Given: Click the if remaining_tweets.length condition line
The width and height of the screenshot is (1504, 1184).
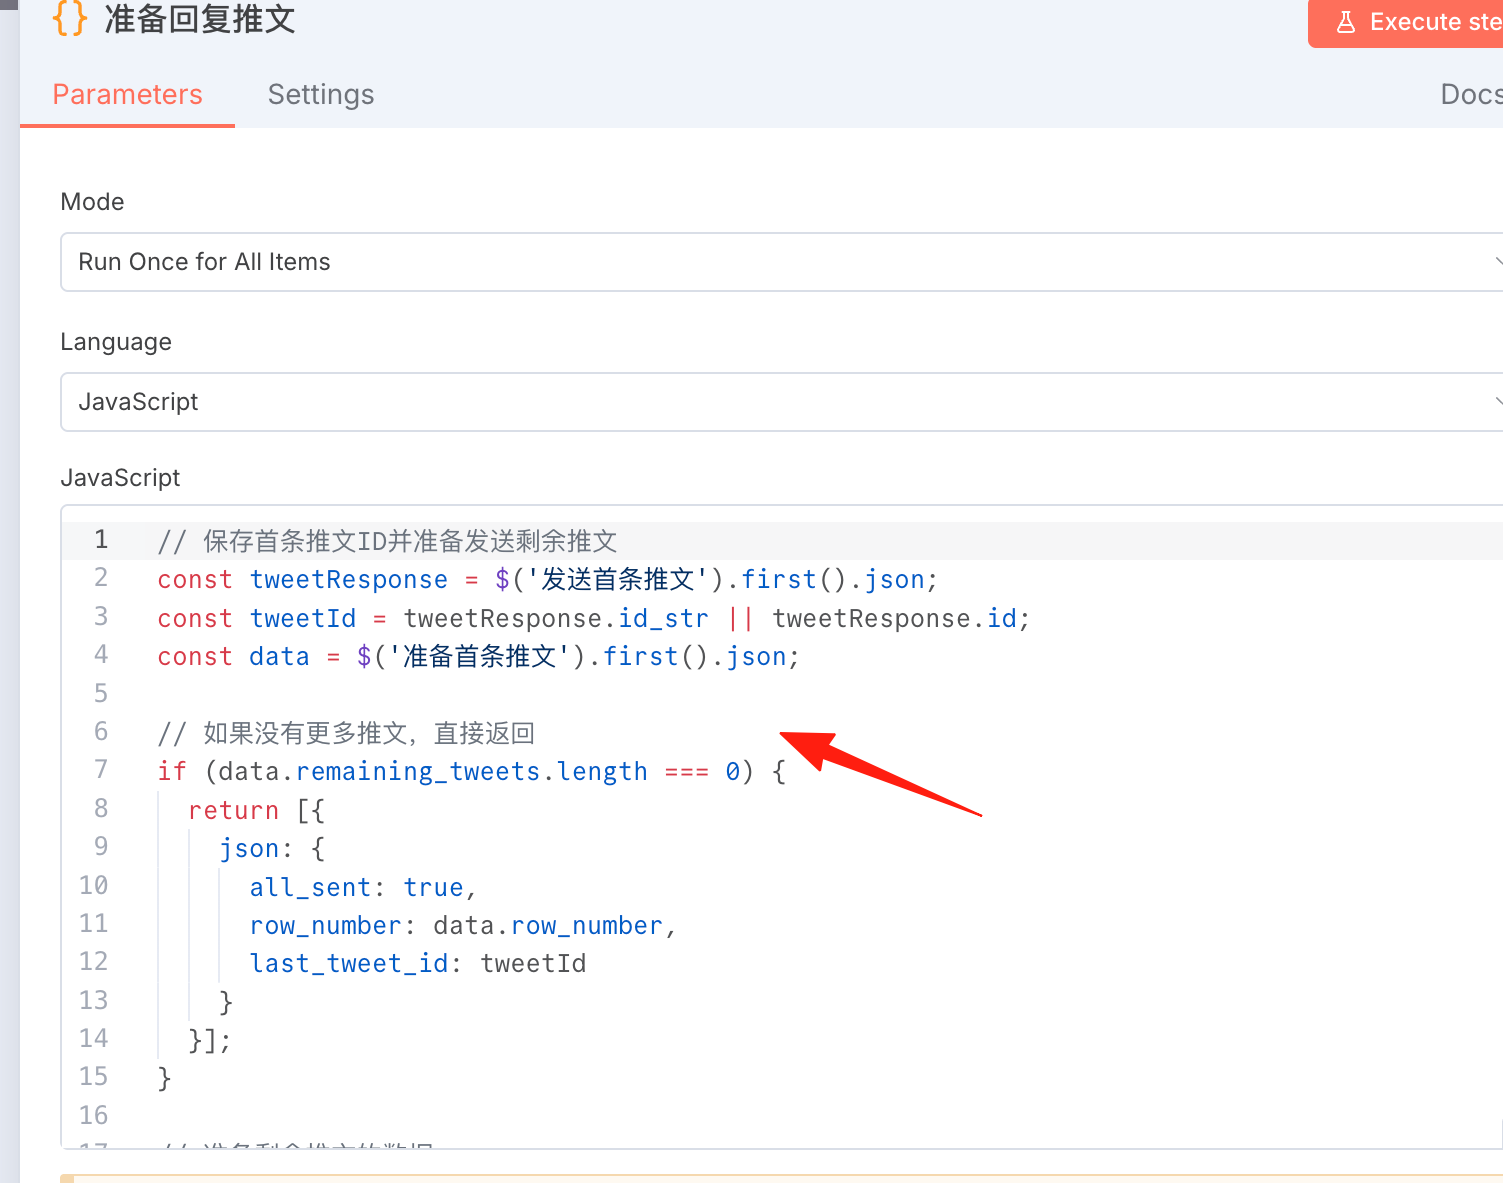Looking at the screenshot, I should click(x=471, y=771).
